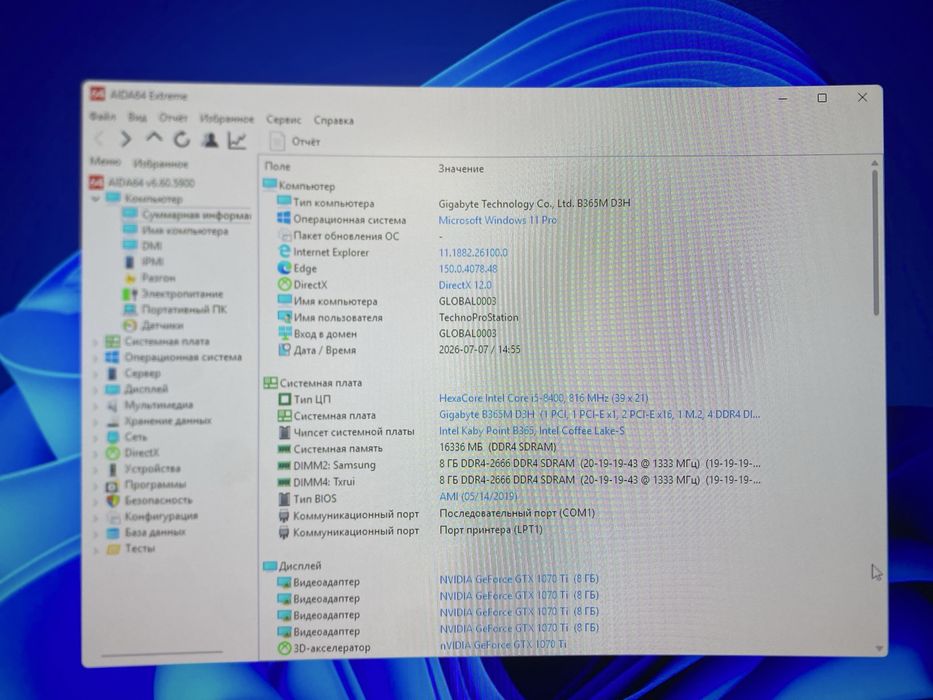
Task: Switch to the Меню tab
Action: click(x=105, y=161)
